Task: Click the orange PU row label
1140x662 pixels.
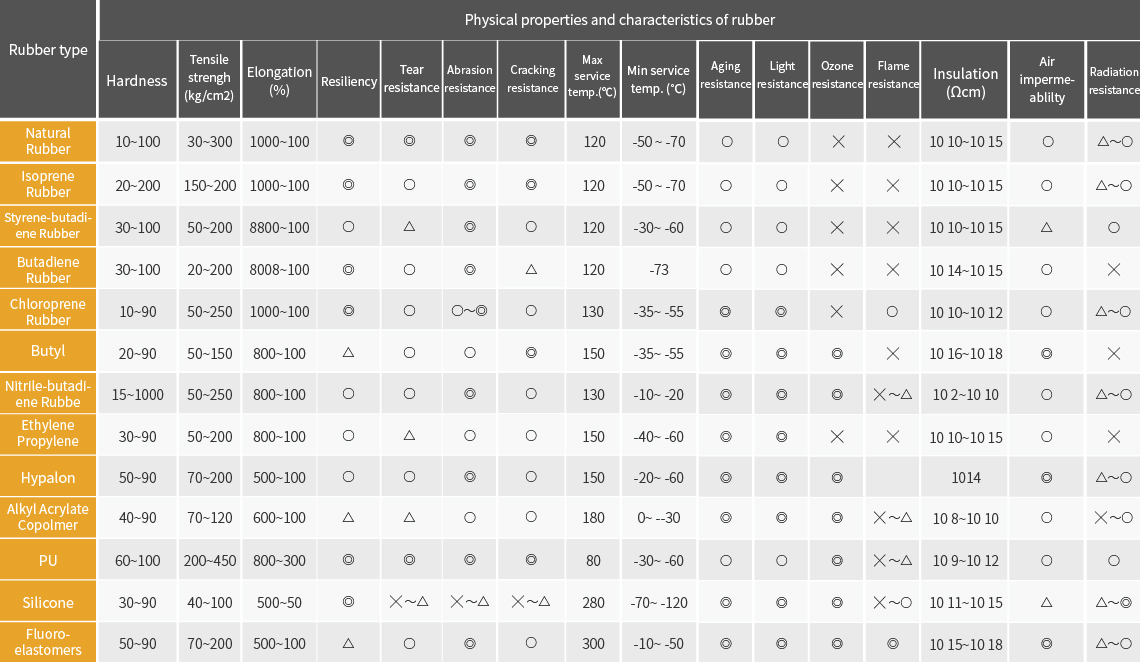Action: [x=48, y=560]
